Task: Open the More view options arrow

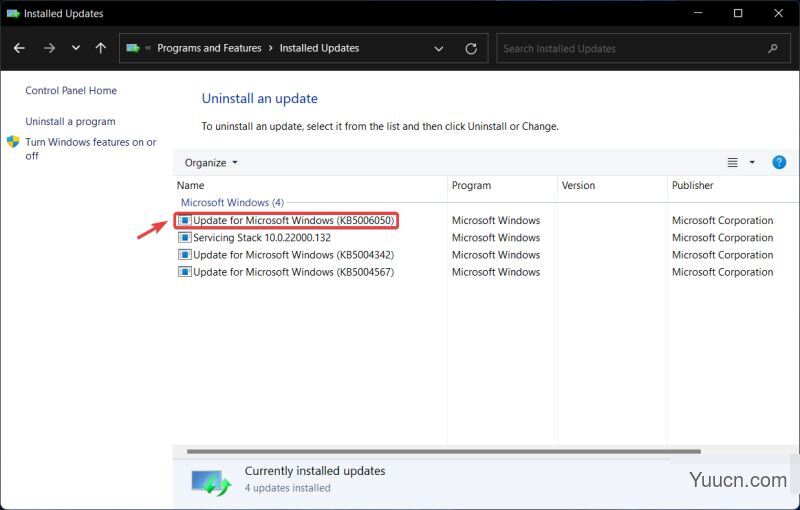Action: (x=752, y=163)
